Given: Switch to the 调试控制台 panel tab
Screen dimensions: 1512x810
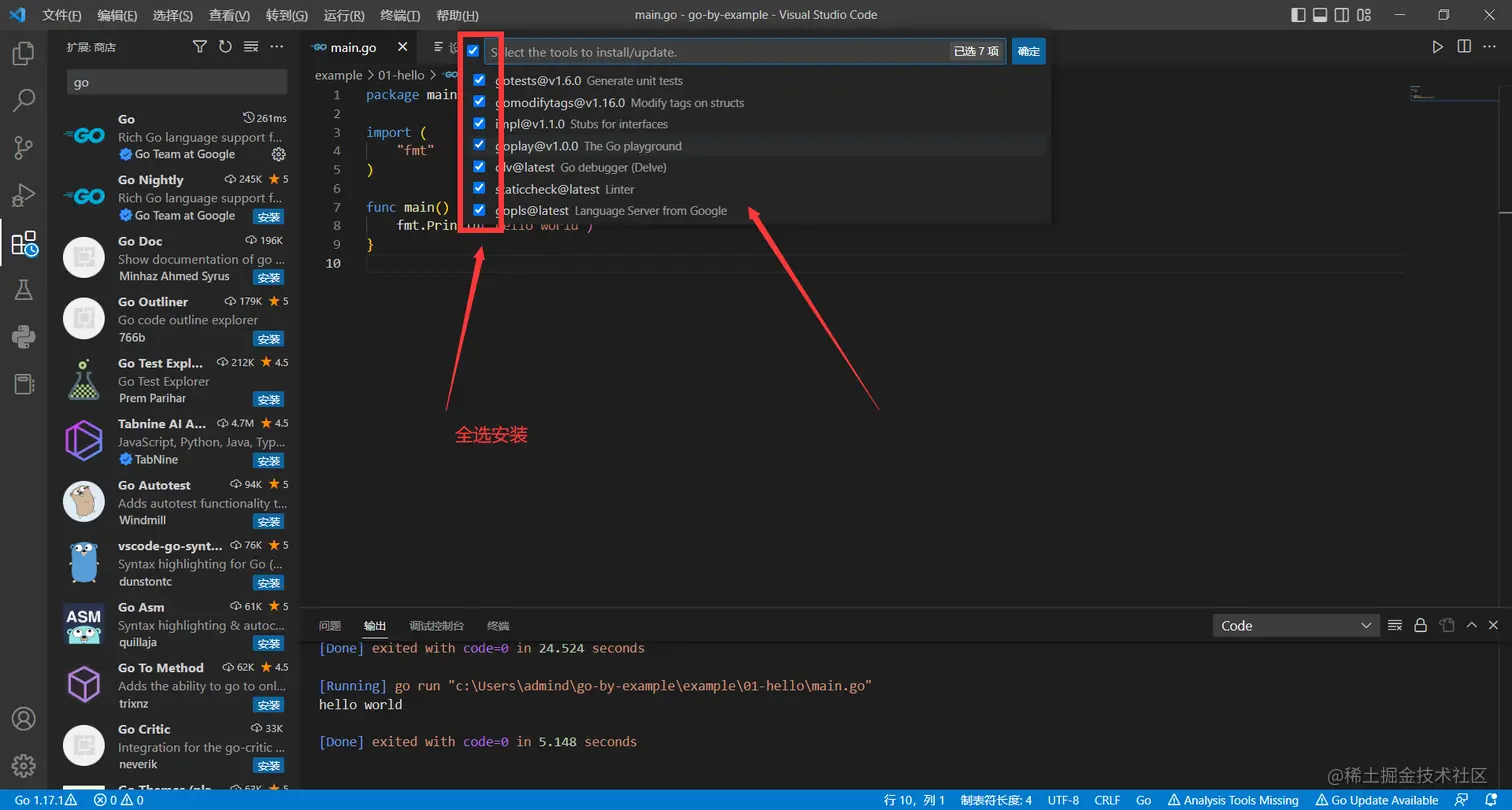Looking at the screenshot, I should [x=437, y=626].
